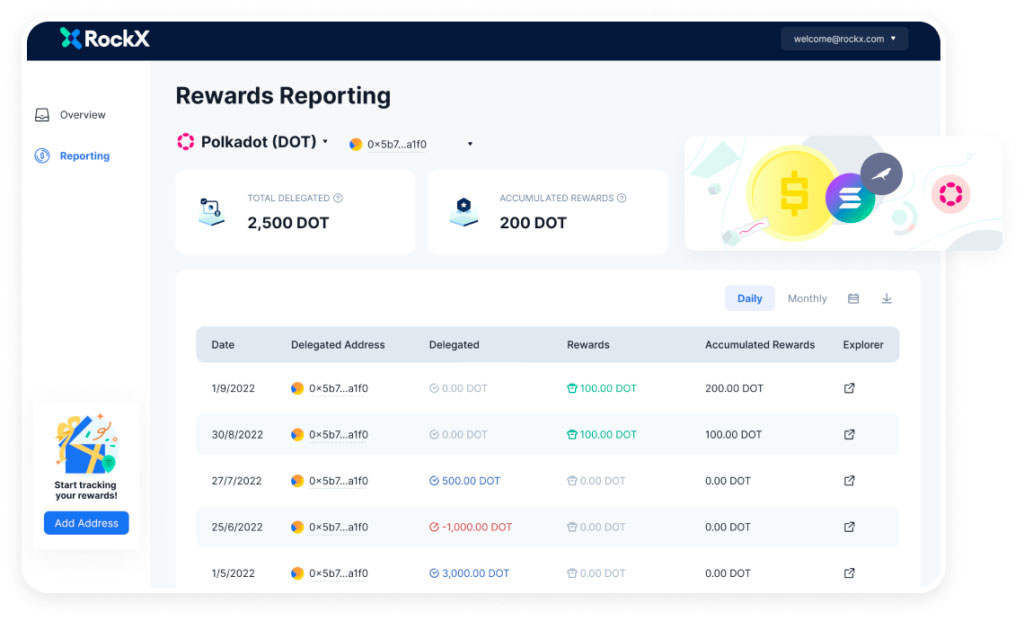Open the welcome@rockx.com account dropdown
This screenshot has height=621, width=1024.
(844, 39)
